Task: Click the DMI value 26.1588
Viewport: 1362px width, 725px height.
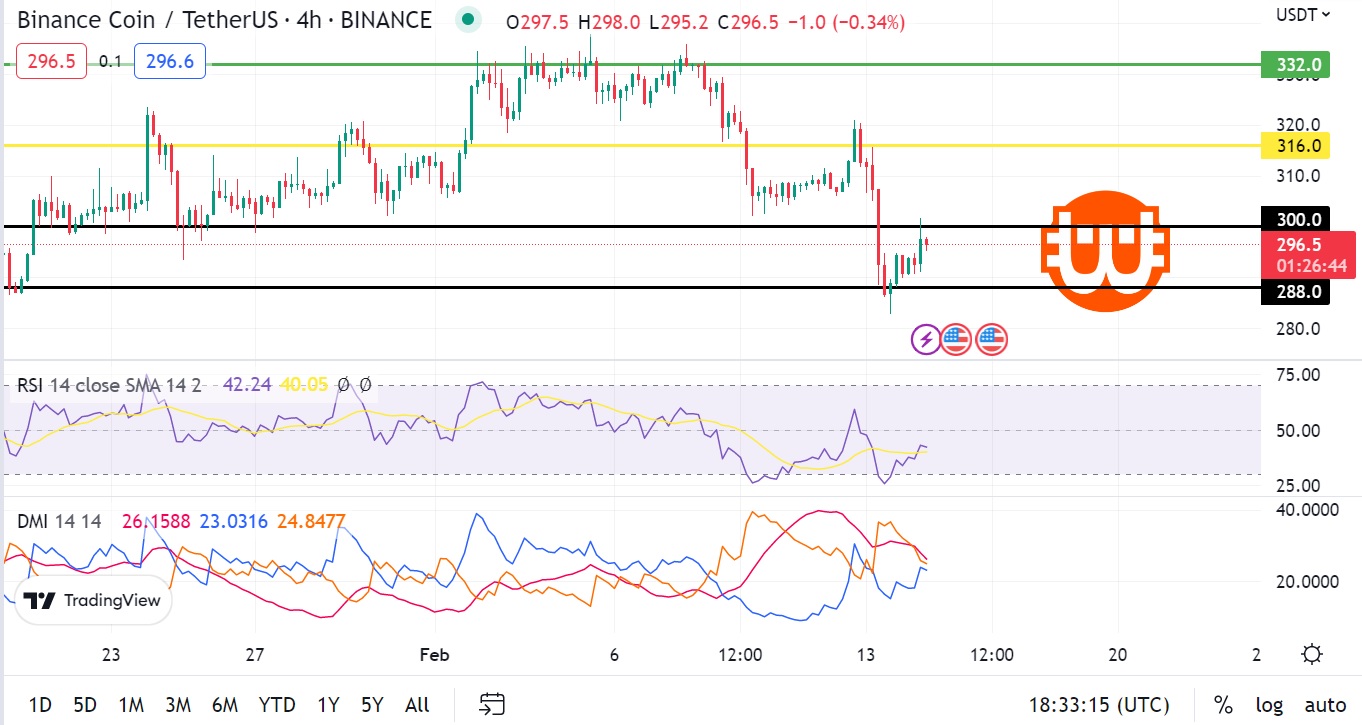Action: [x=157, y=521]
